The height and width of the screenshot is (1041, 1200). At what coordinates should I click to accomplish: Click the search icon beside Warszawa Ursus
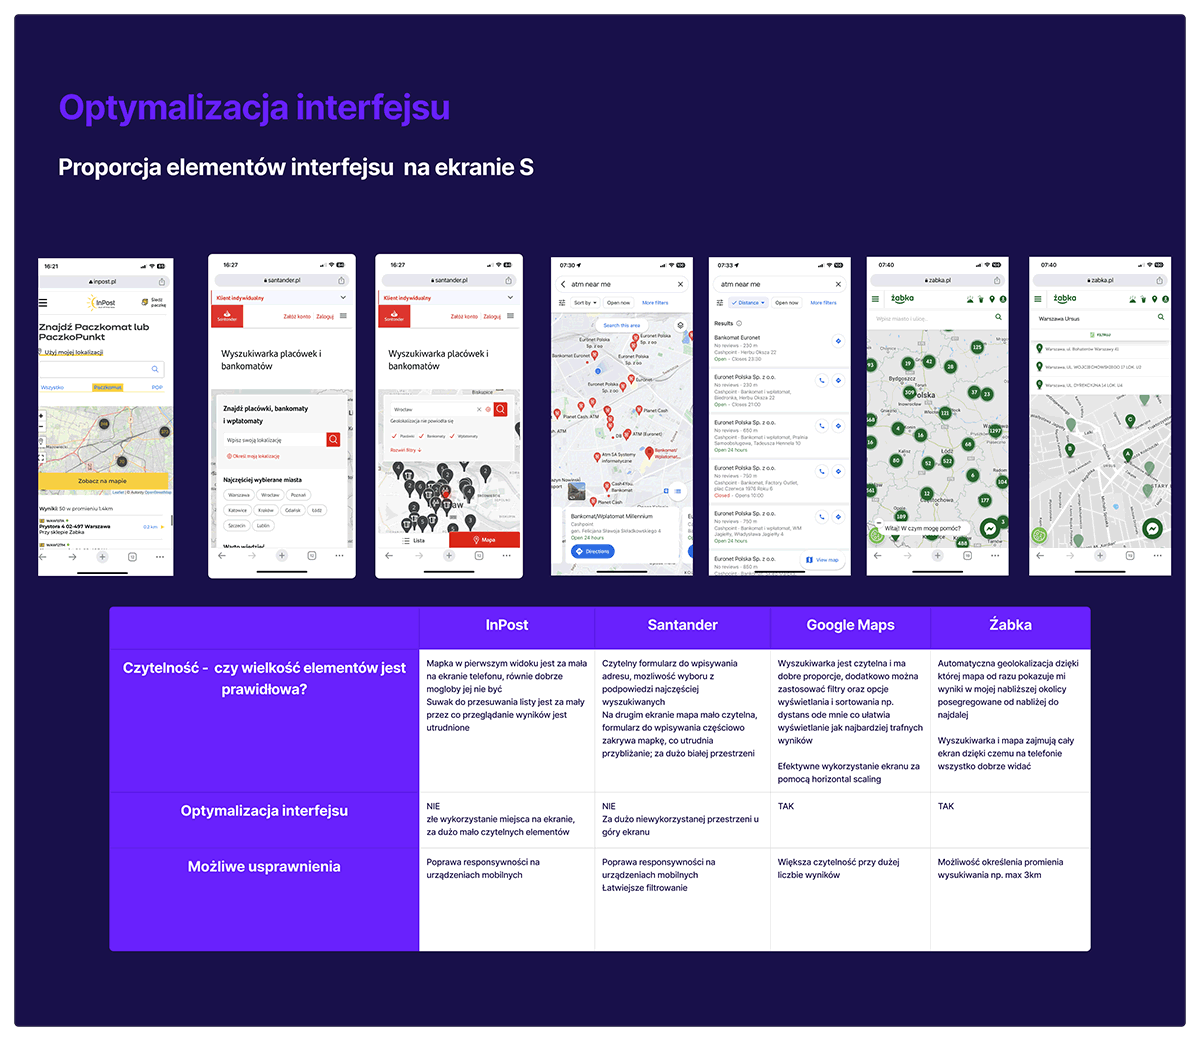pyautogui.click(x=1160, y=317)
